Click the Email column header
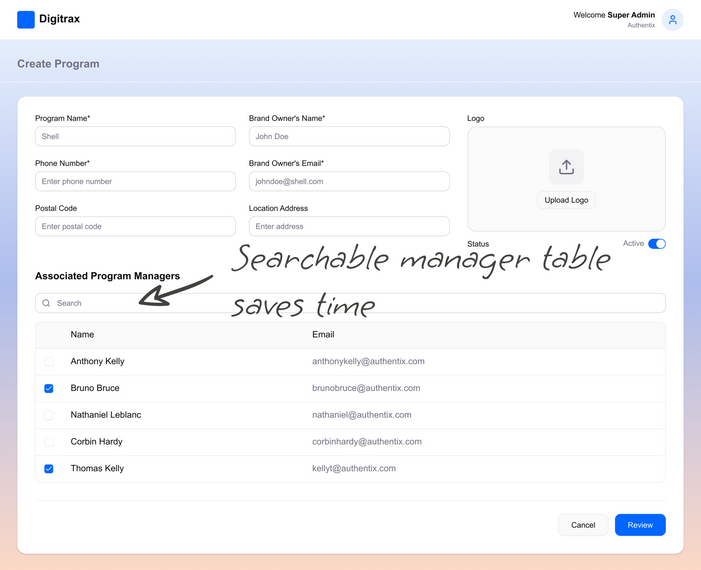The height and width of the screenshot is (570, 701). 323,334
